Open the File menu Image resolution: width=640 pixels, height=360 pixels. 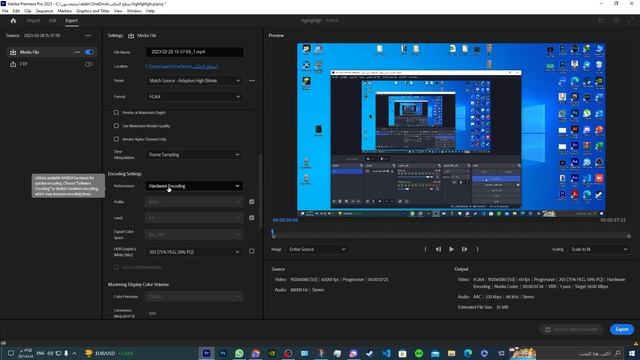pos(5,11)
